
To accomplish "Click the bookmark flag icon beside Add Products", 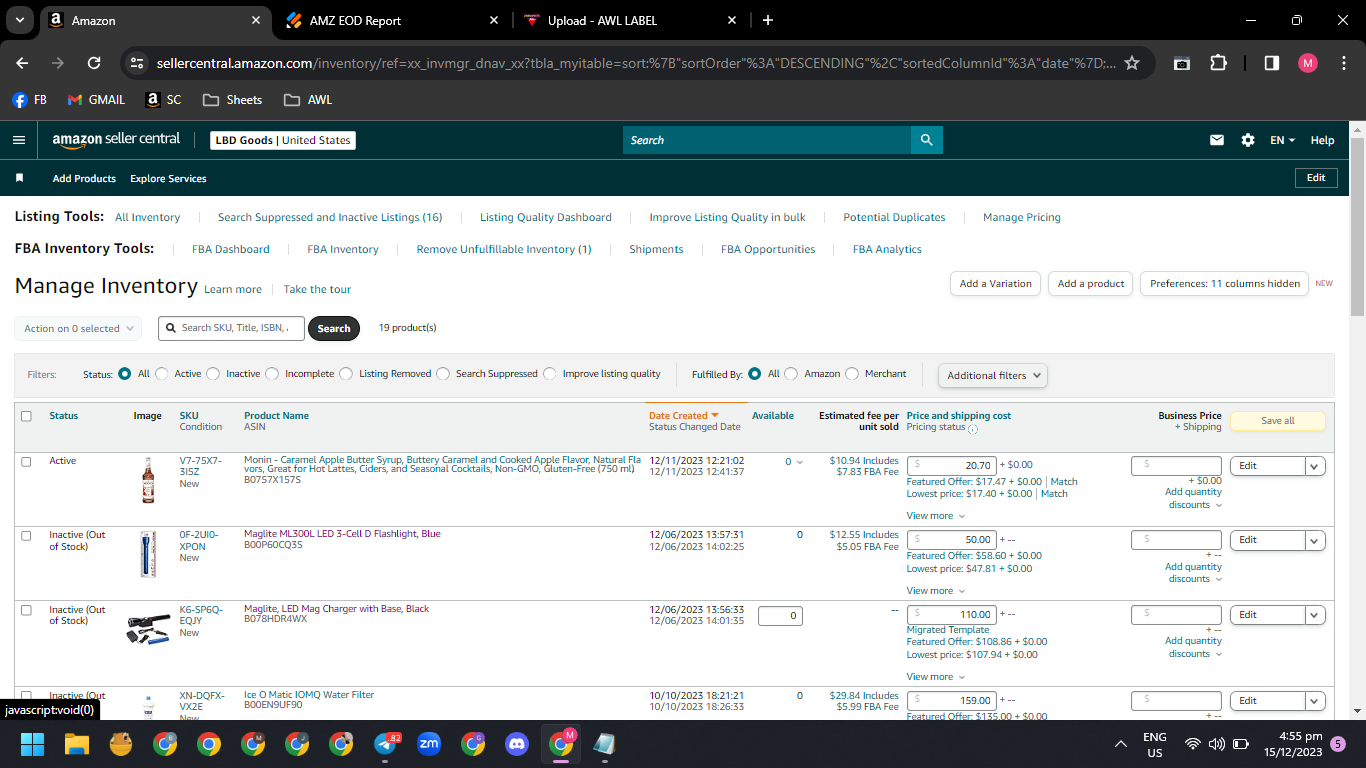I will point(19,178).
